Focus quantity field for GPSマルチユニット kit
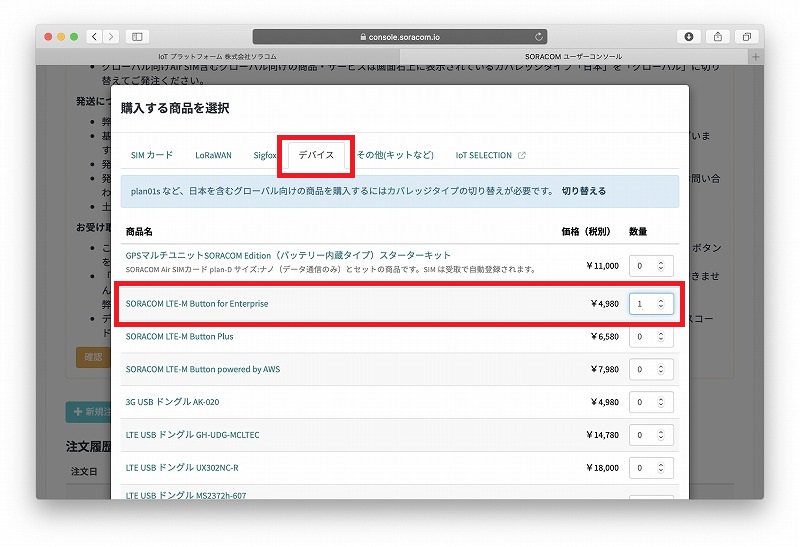Image resolution: width=800 pixels, height=547 pixels. tap(651, 266)
